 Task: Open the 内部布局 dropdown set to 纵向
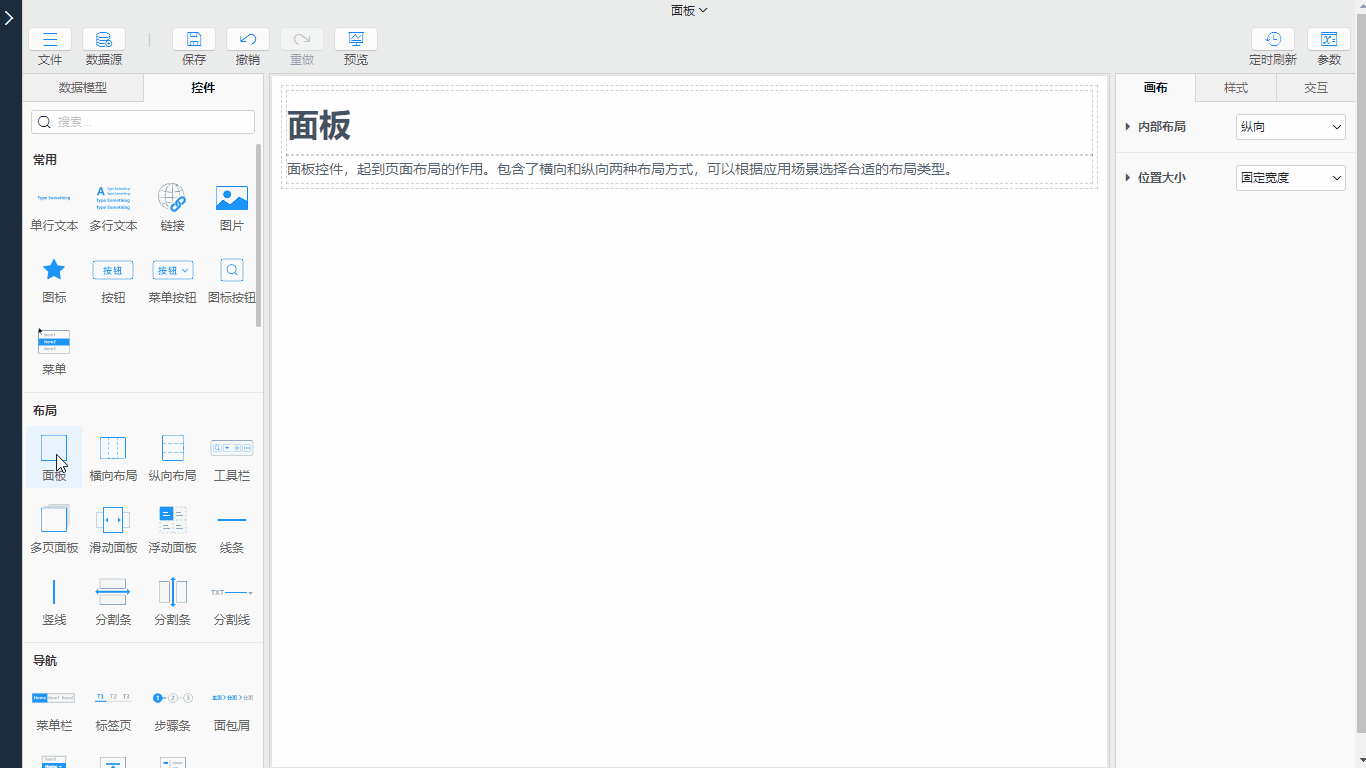[x=1291, y=127]
